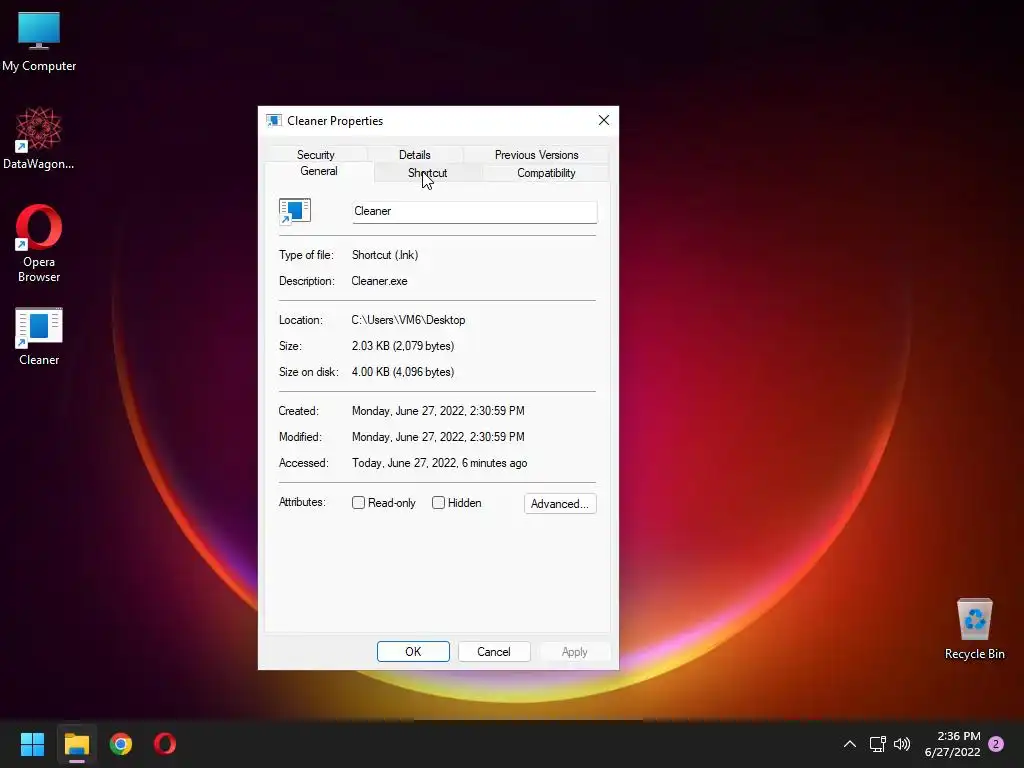
Task: Launch Opera from the taskbar
Action: point(165,744)
